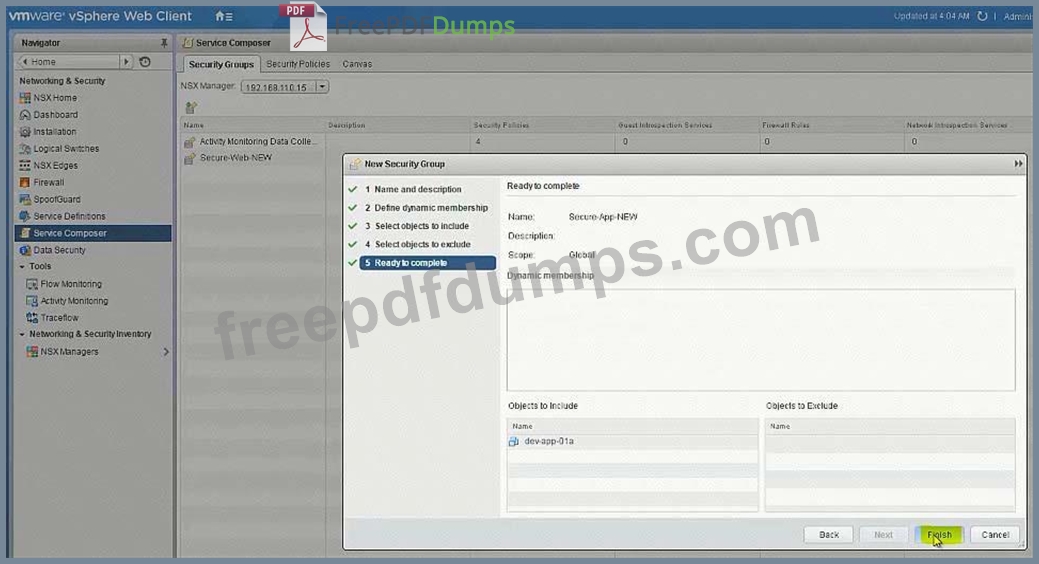This screenshot has width=1039, height=564.
Task: Pin the Navigator panel
Action: coord(164,42)
